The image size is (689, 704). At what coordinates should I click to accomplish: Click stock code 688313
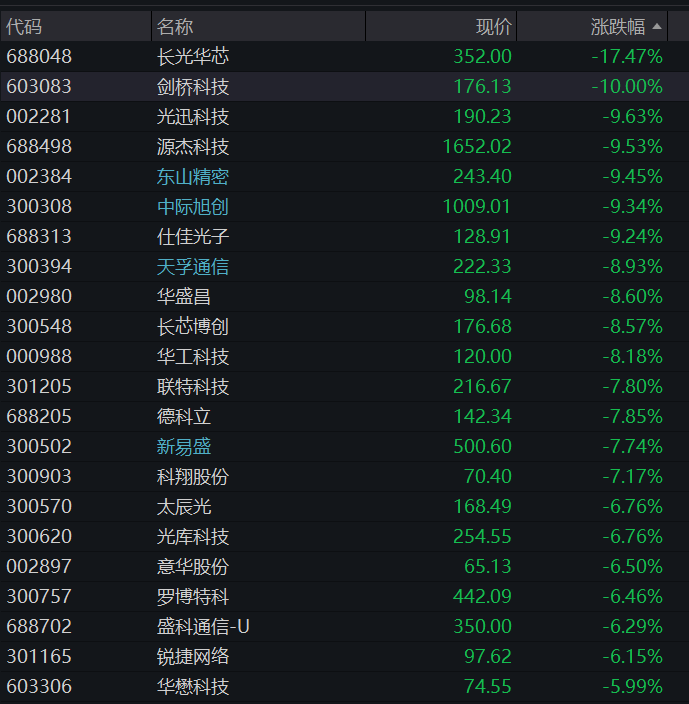[39, 237]
